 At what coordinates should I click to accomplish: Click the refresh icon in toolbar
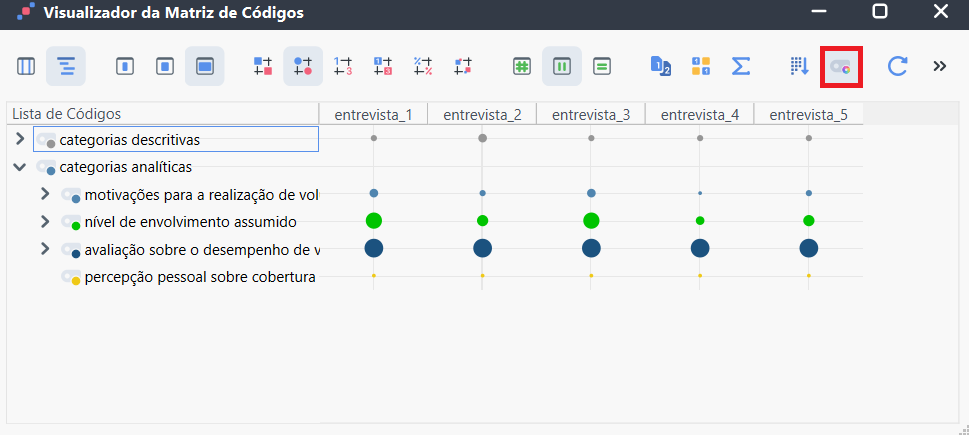click(897, 66)
